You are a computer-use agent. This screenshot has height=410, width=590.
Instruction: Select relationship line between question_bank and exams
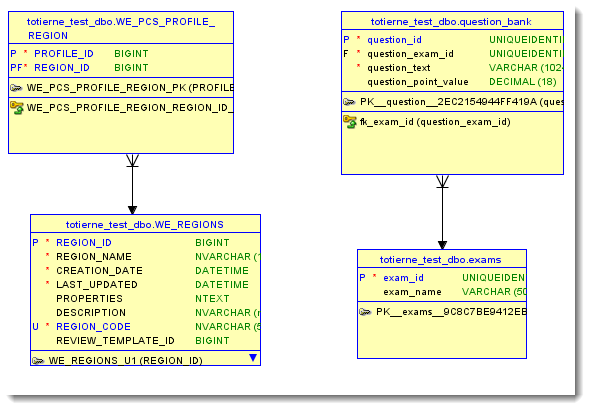[x=442, y=213]
